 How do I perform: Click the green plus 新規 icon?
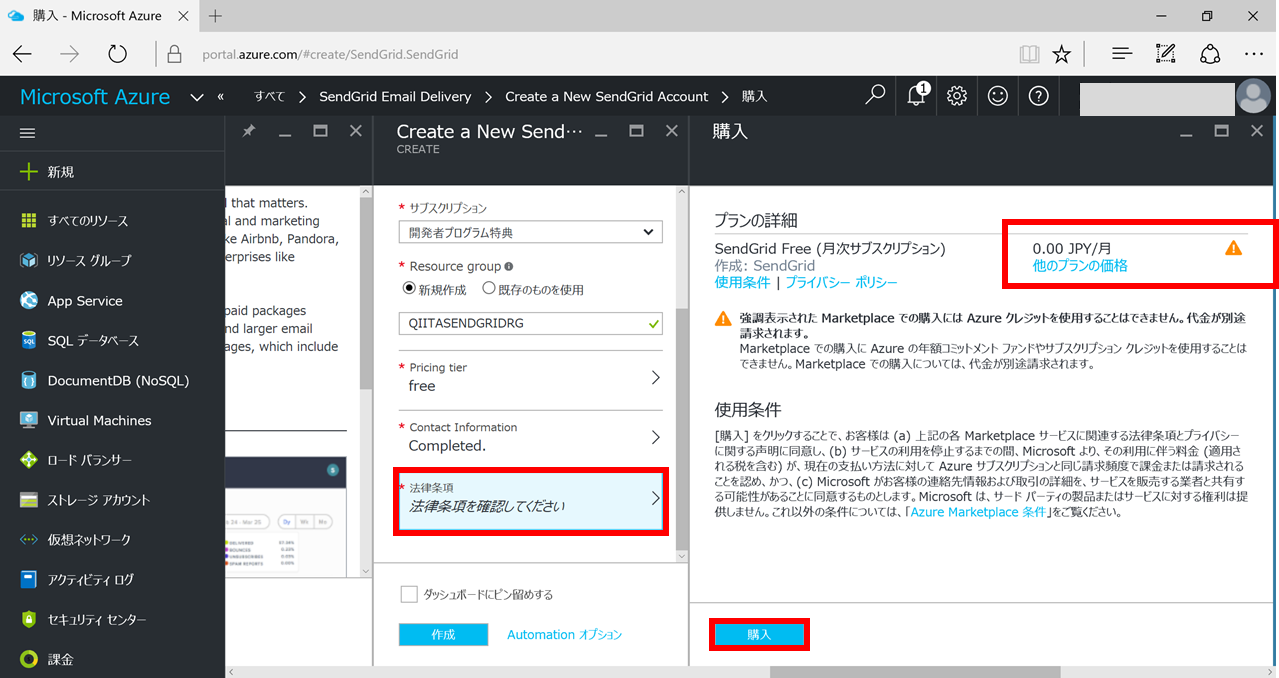point(29,172)
